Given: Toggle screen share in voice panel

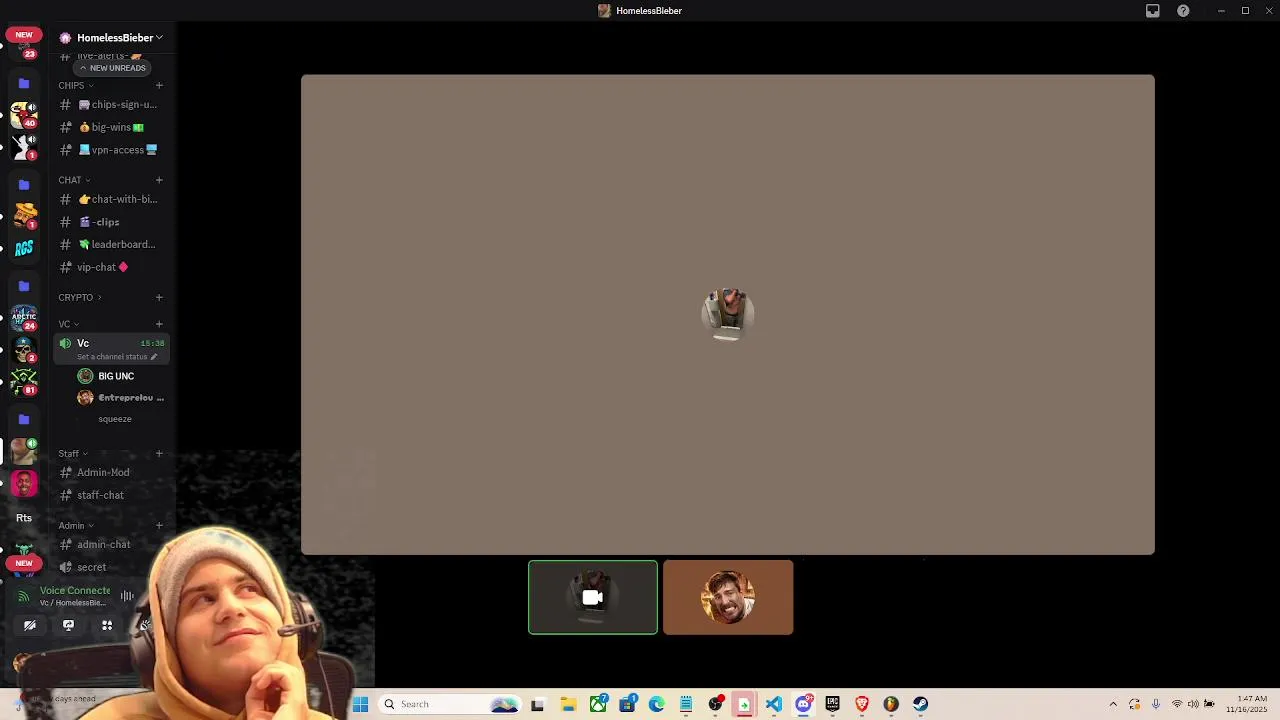Looking at the screenshot, I should [x=68, y=626].
